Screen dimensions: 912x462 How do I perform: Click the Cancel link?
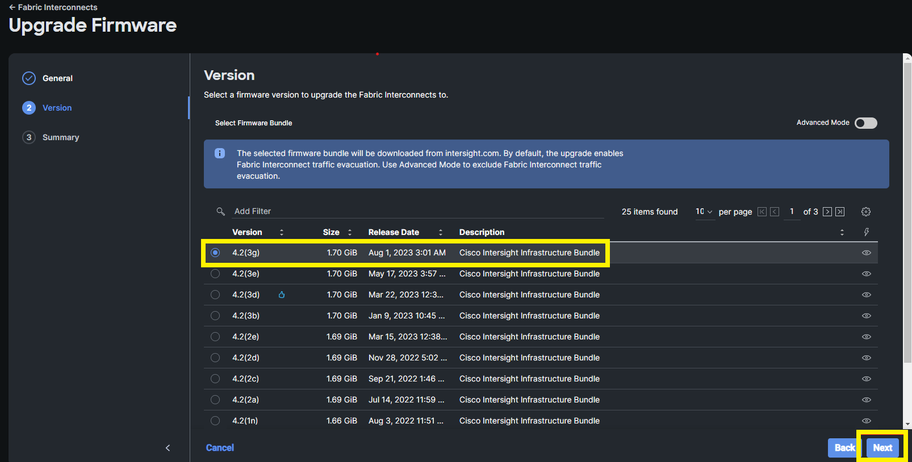[220, 447]
